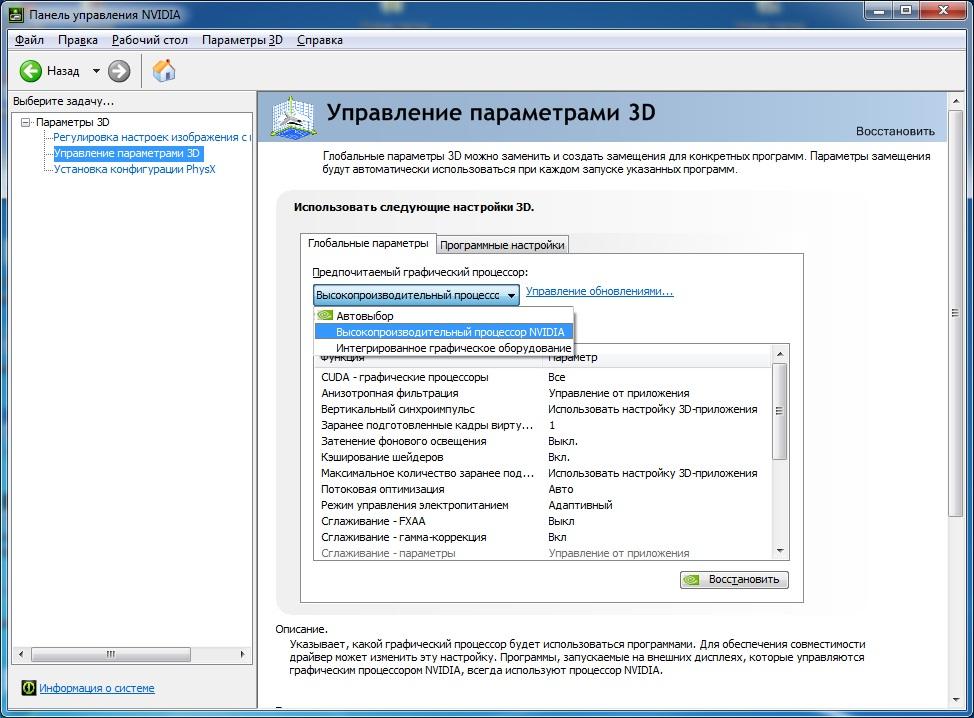Close the NVIDIA control panel window
Image resolution: width=974 pixels, height=718 pixels.
(x=943, y=11)
